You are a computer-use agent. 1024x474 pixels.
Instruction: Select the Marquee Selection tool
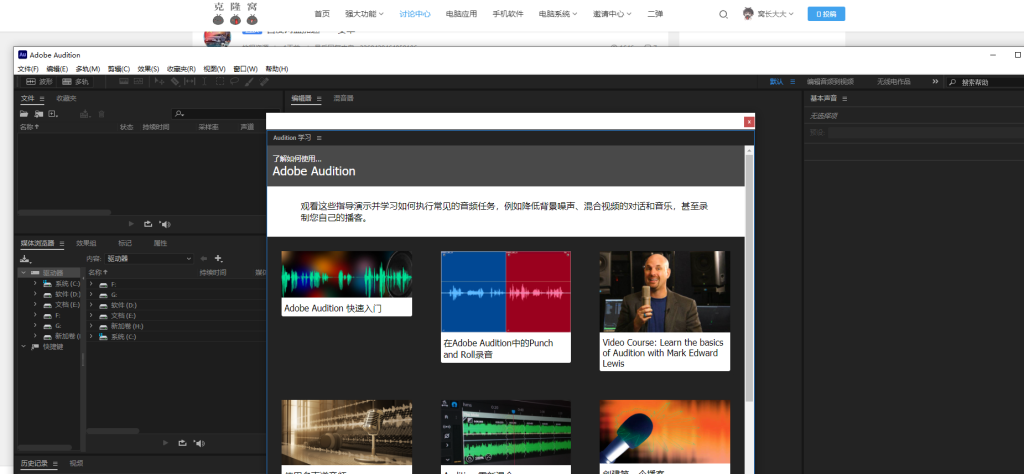click(219, 82)
